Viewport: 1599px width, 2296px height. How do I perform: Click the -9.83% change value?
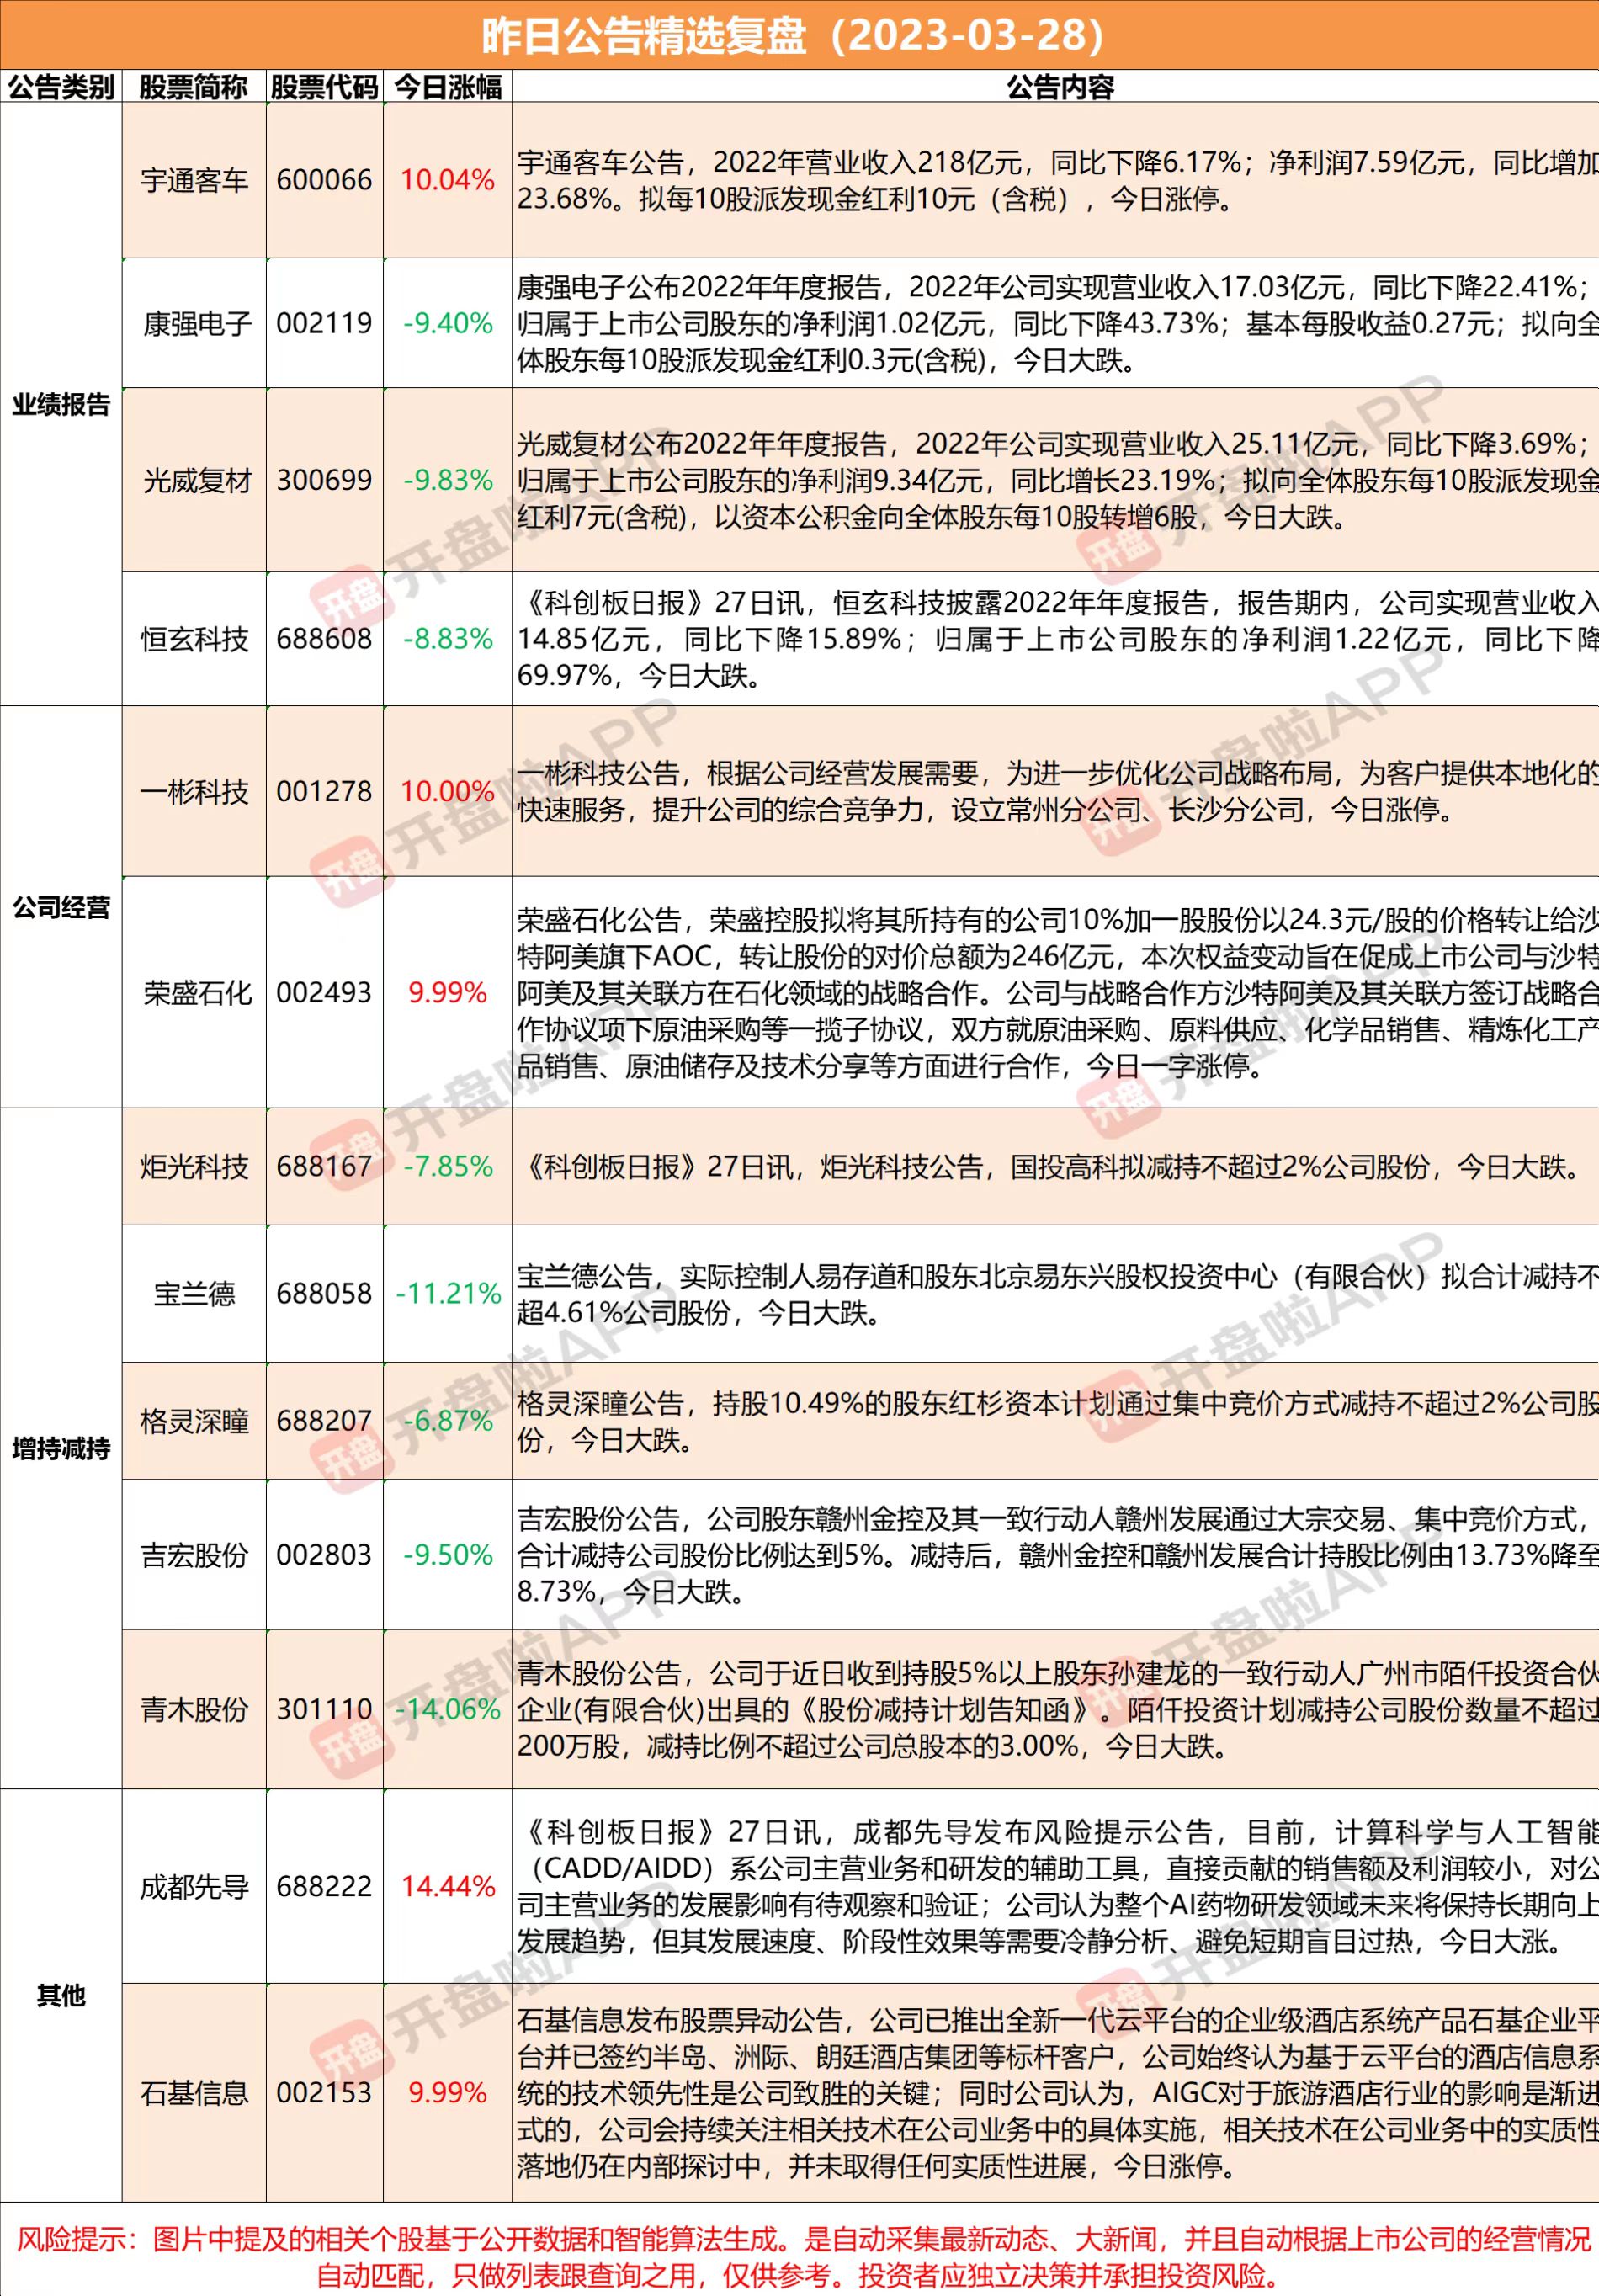tap(448, 480)
